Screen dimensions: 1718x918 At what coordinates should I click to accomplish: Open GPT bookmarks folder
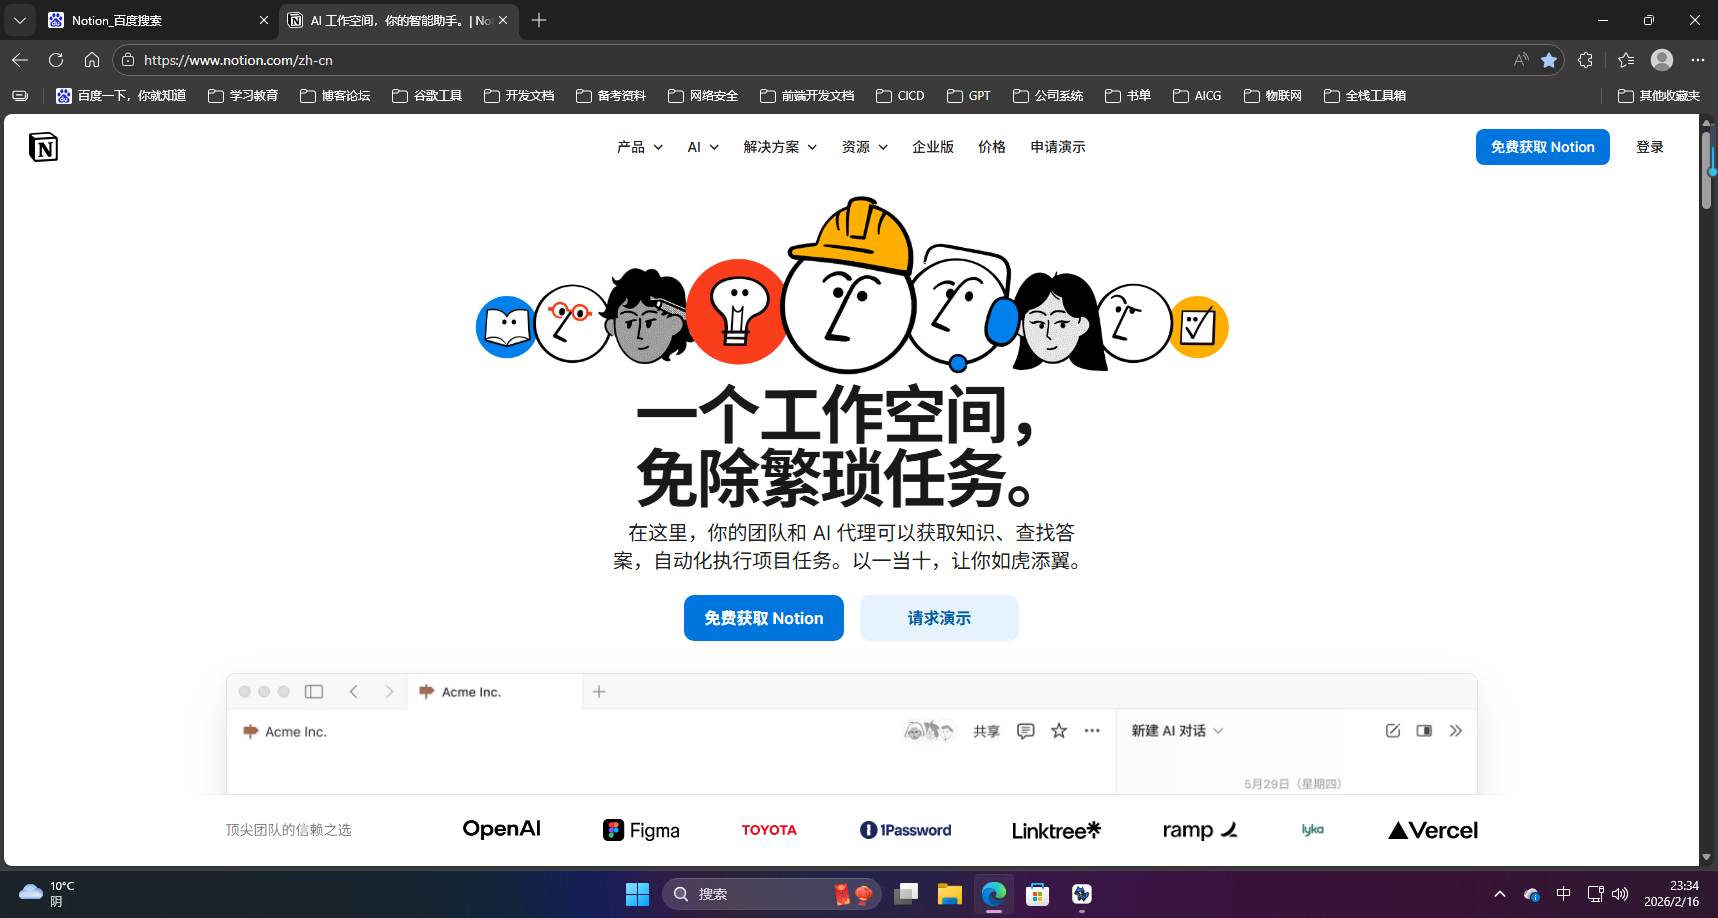pyautogui.click(x=969, y=96)
